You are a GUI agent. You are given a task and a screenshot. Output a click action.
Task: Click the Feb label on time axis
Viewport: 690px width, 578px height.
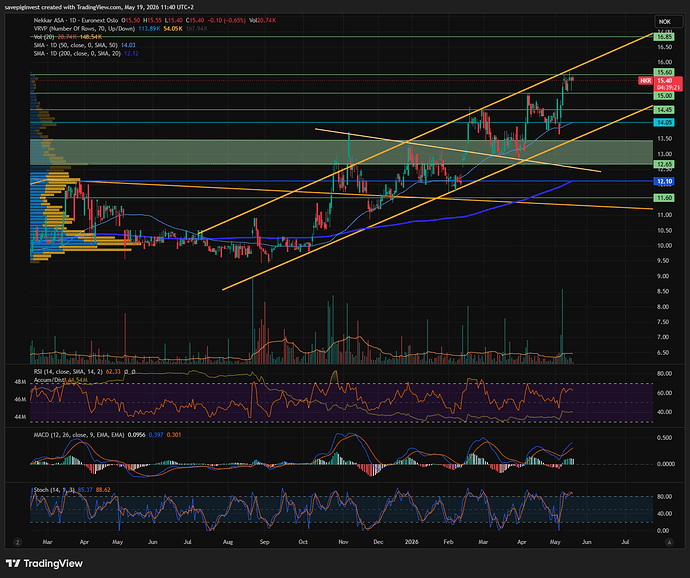click(448, 542)
